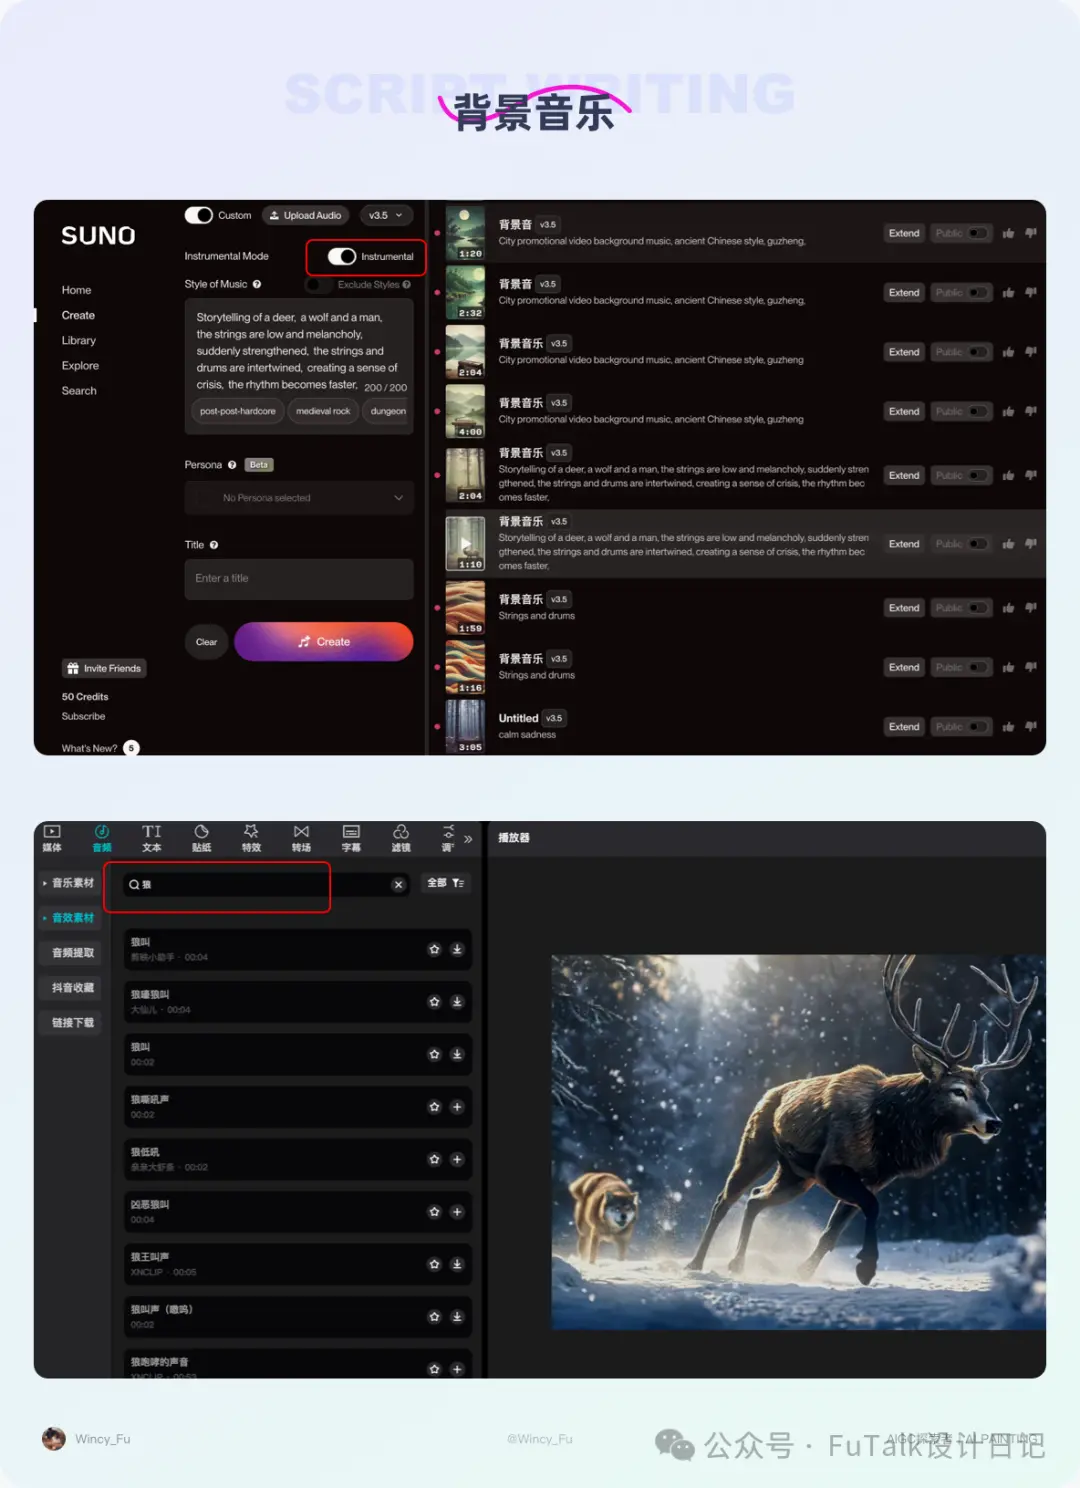
Task: Open the 全部 filter dropdown
Action: [x=446, y=883]
